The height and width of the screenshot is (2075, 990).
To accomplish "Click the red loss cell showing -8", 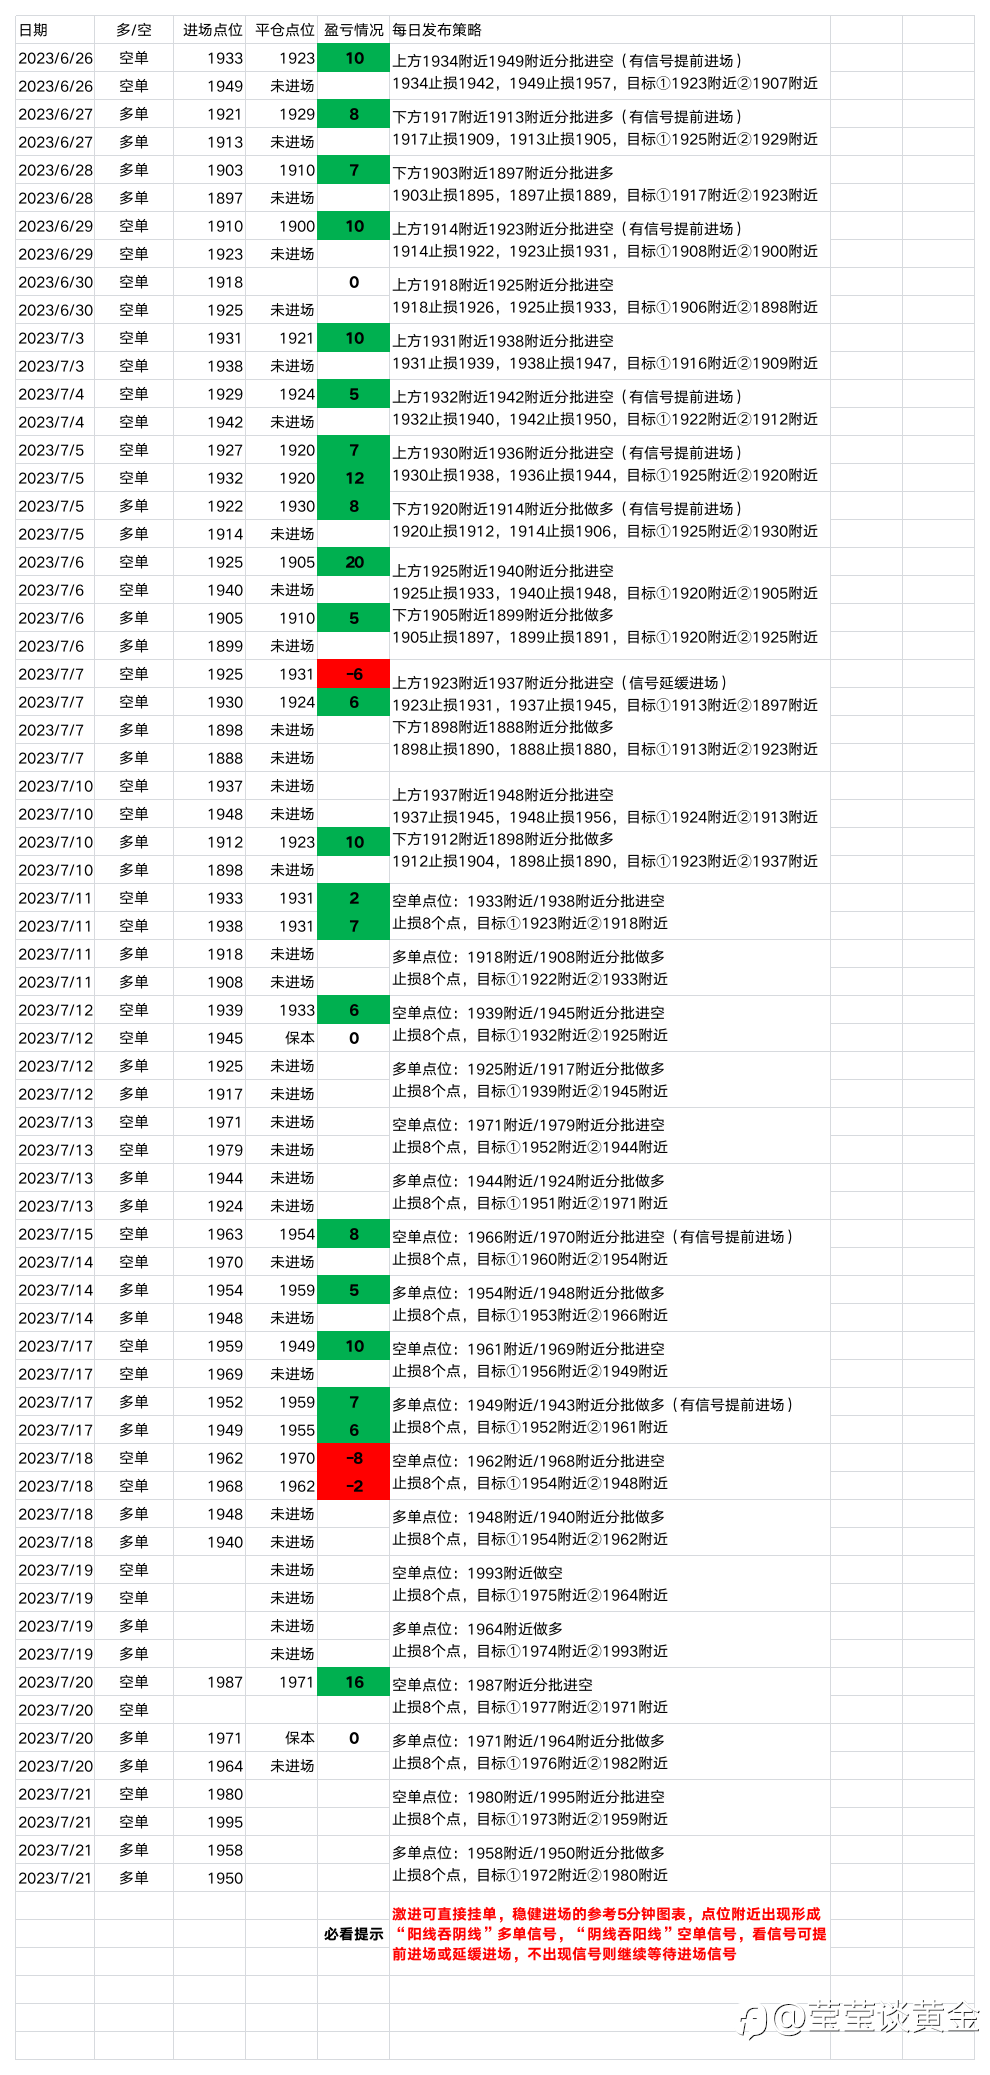I will point(354,1458).
